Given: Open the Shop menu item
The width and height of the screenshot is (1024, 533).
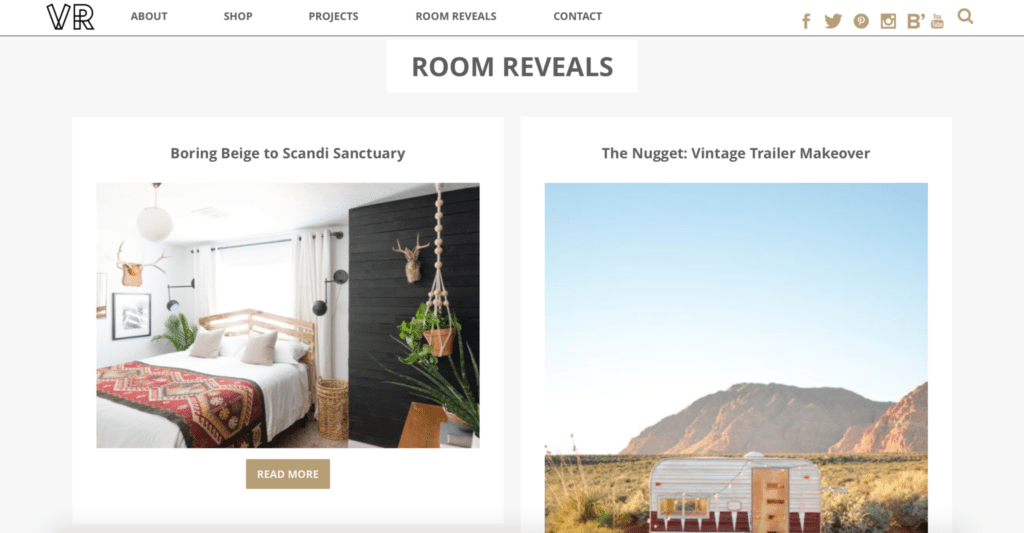Looking at the screenshot, I should (x=238, y=16).
